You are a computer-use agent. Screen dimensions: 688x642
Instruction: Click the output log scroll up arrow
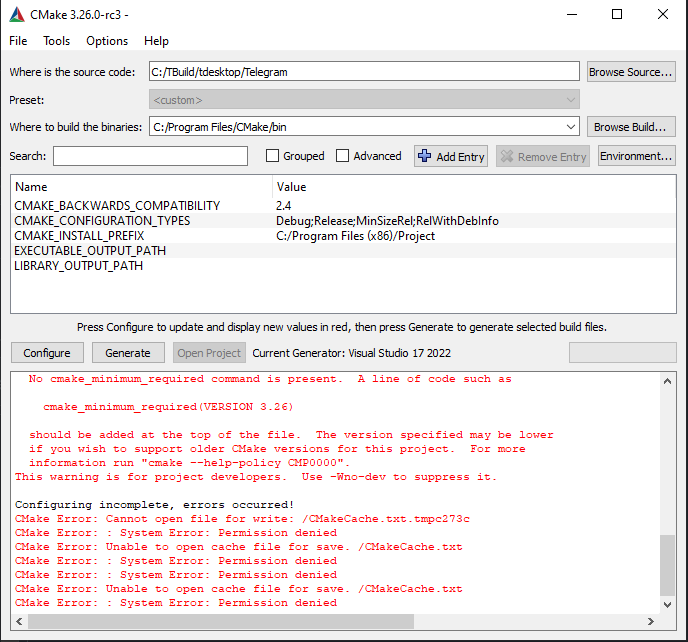(667, 381)
